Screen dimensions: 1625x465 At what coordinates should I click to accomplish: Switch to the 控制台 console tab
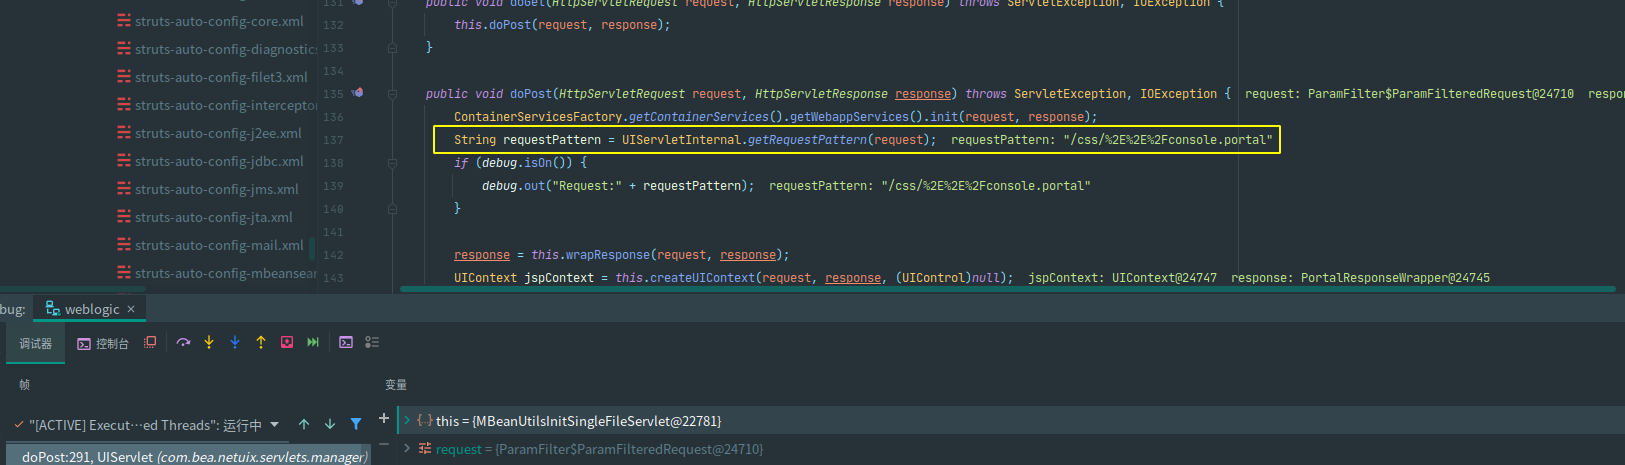(x=103, y=343)
